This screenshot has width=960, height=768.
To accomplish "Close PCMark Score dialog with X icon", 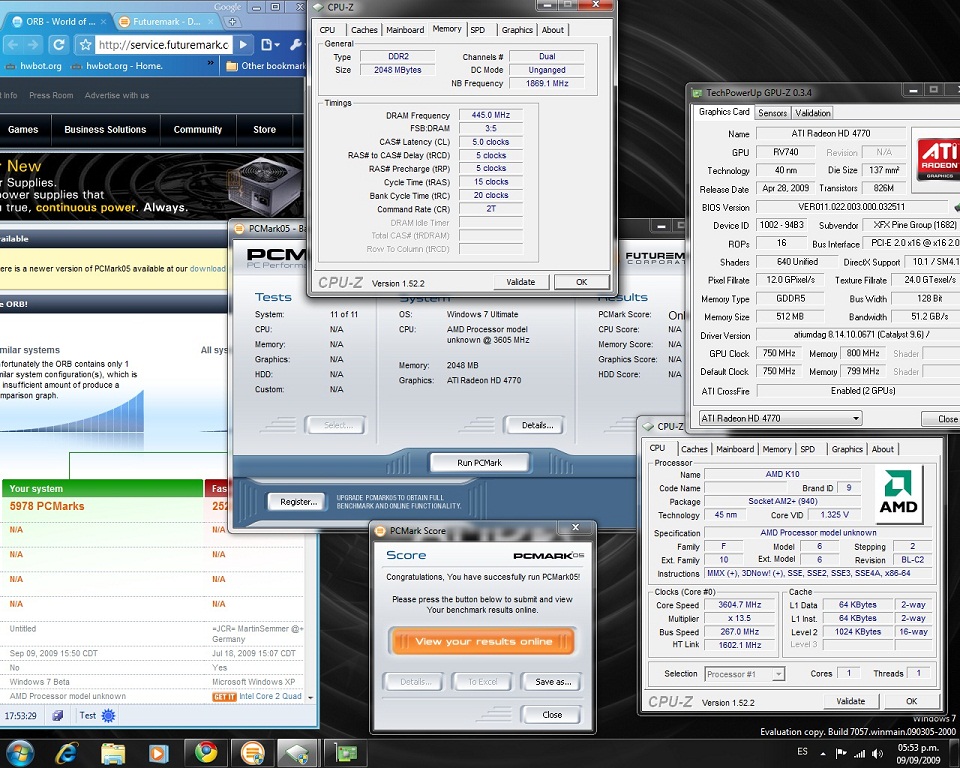I will pos(576,527).
